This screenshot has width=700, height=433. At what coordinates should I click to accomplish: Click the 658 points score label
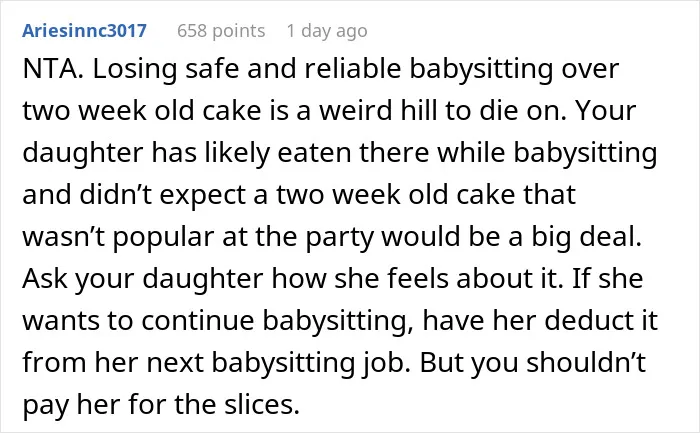[x=221, y=31]
